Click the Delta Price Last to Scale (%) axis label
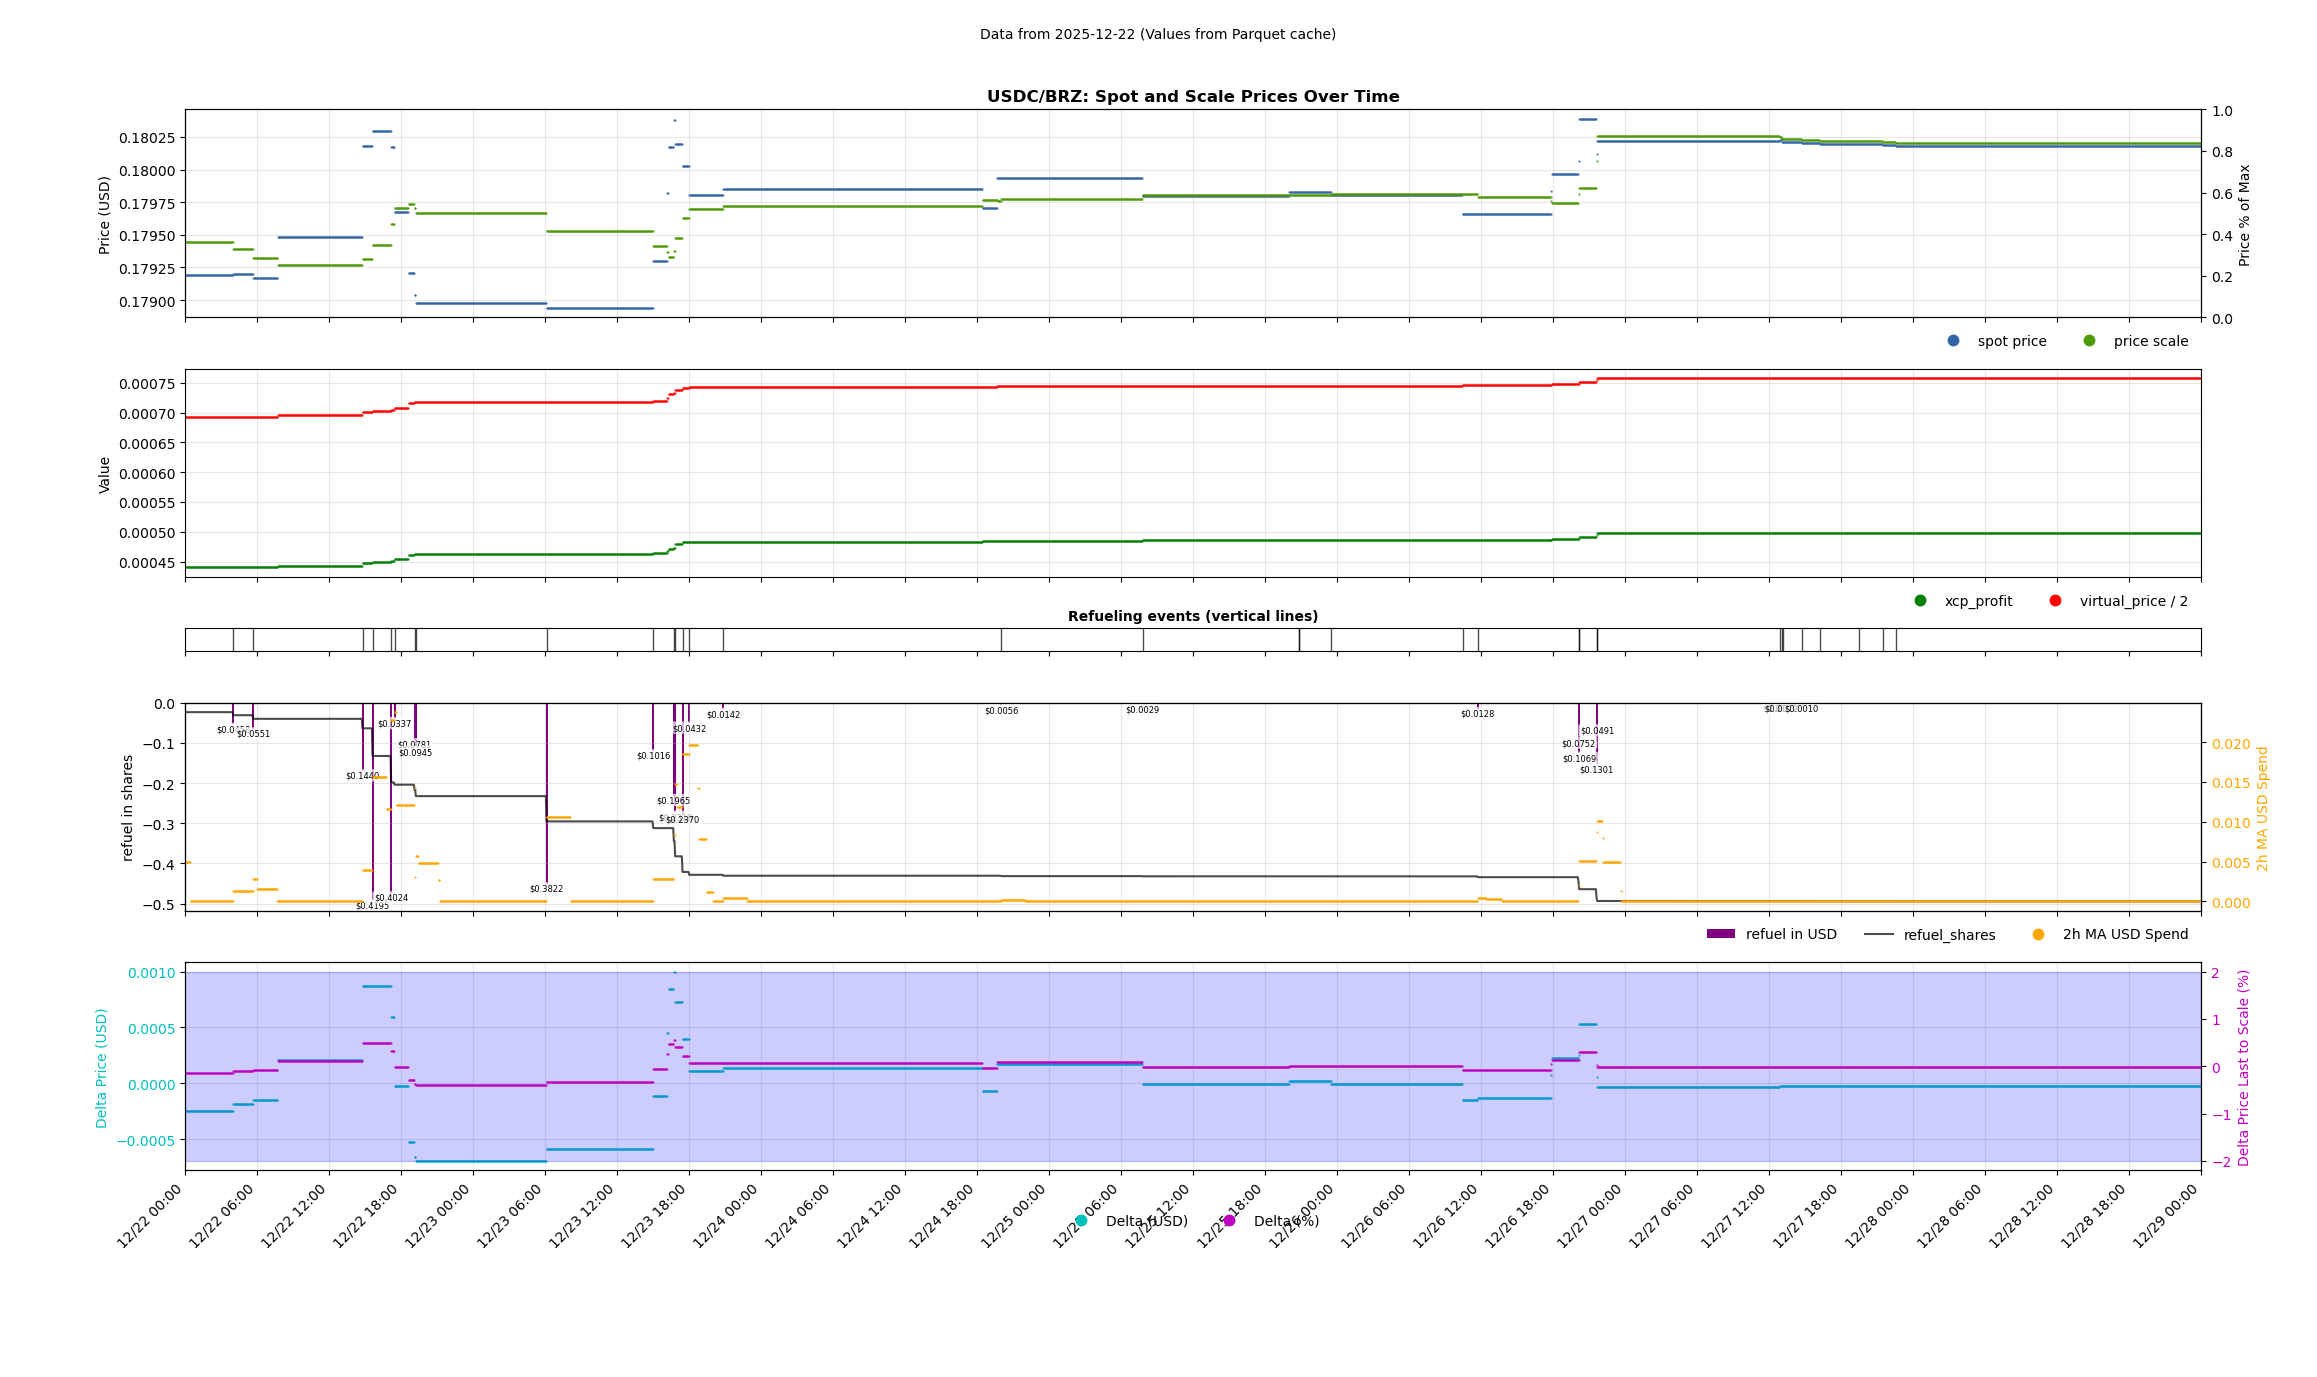Image resolution: width=2317 pixels, height=1377 pixels. (x=2243, y=1067)
